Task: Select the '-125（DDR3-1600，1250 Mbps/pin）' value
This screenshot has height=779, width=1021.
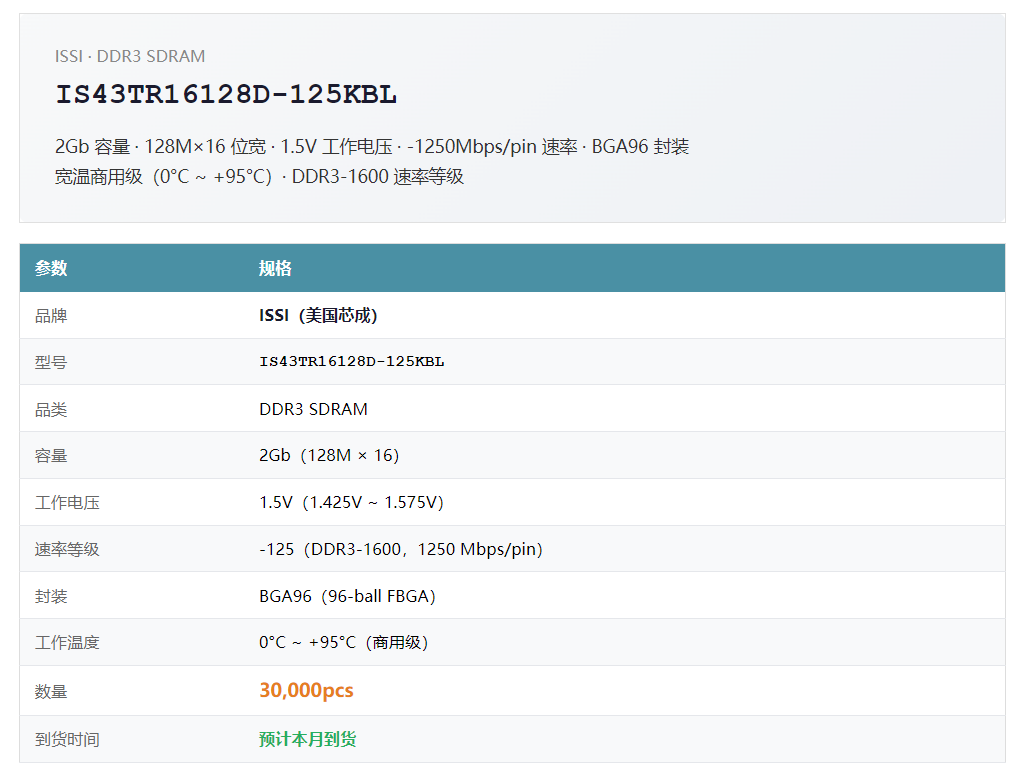Action: (x=401, y=549)
